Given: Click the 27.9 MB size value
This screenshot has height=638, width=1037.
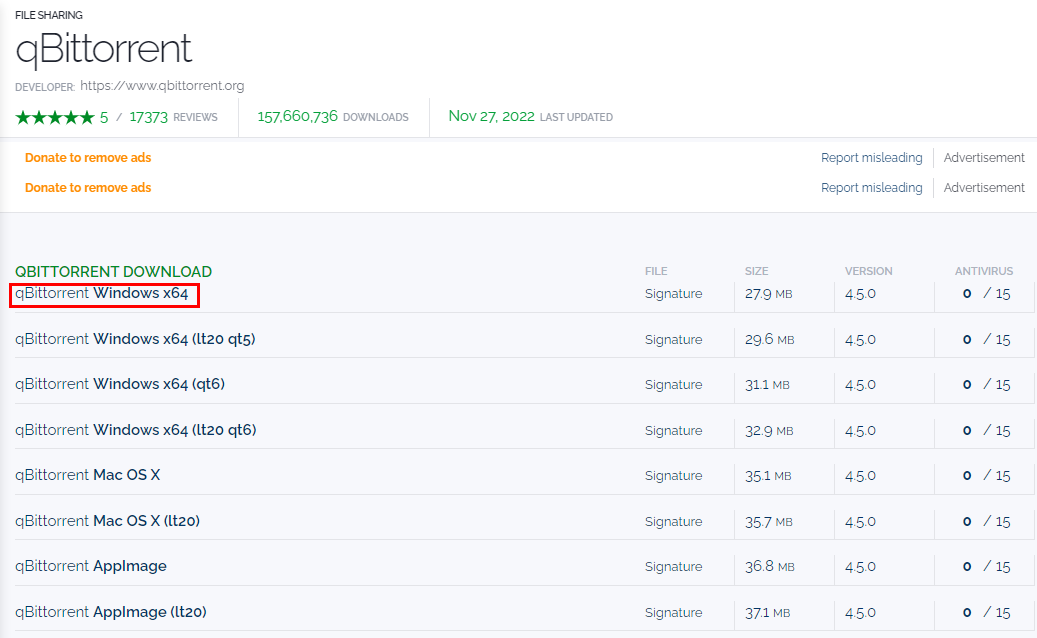Looking at the screenshot, I should [x=768, y=294].
